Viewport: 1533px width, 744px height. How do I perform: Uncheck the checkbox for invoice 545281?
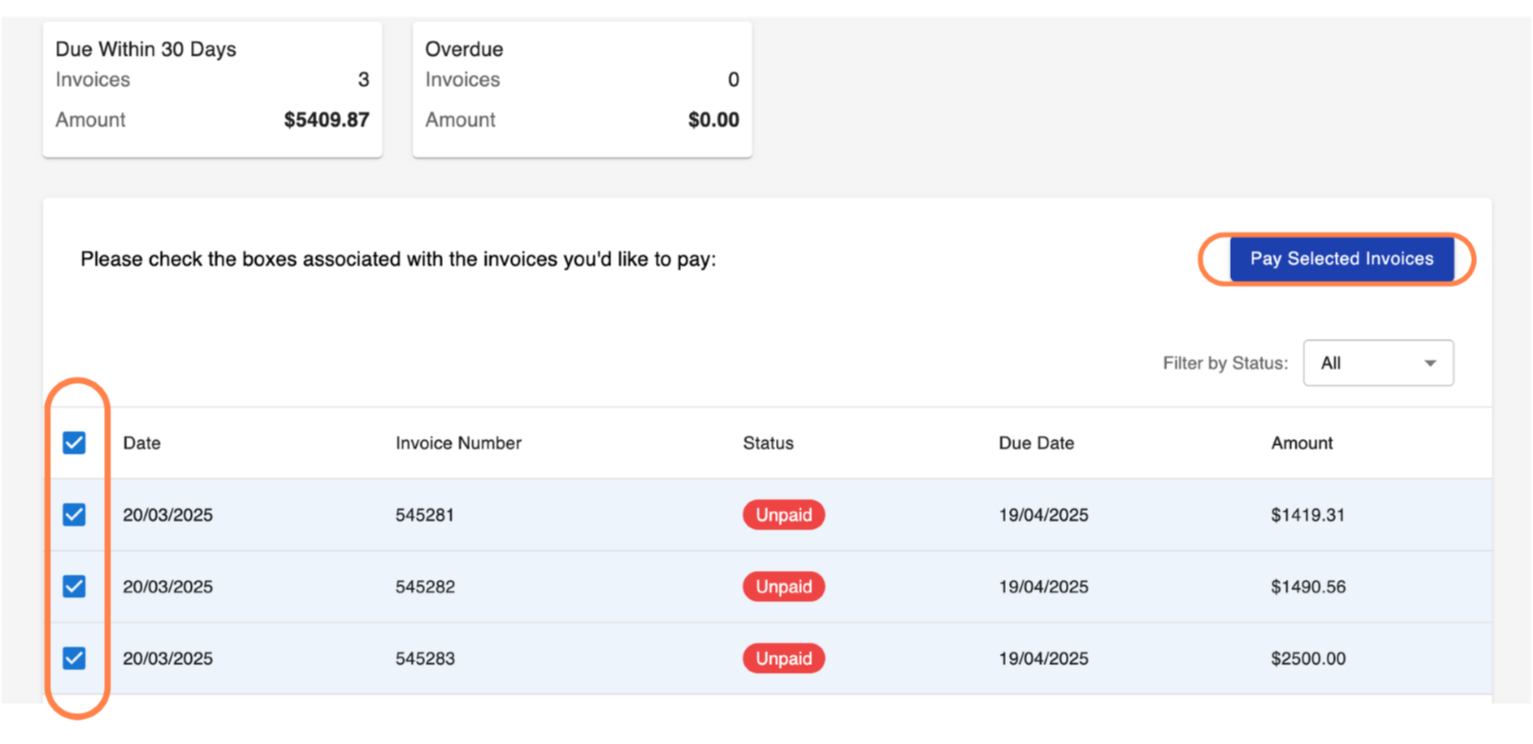pyautogui.click(x=74, y=515)
